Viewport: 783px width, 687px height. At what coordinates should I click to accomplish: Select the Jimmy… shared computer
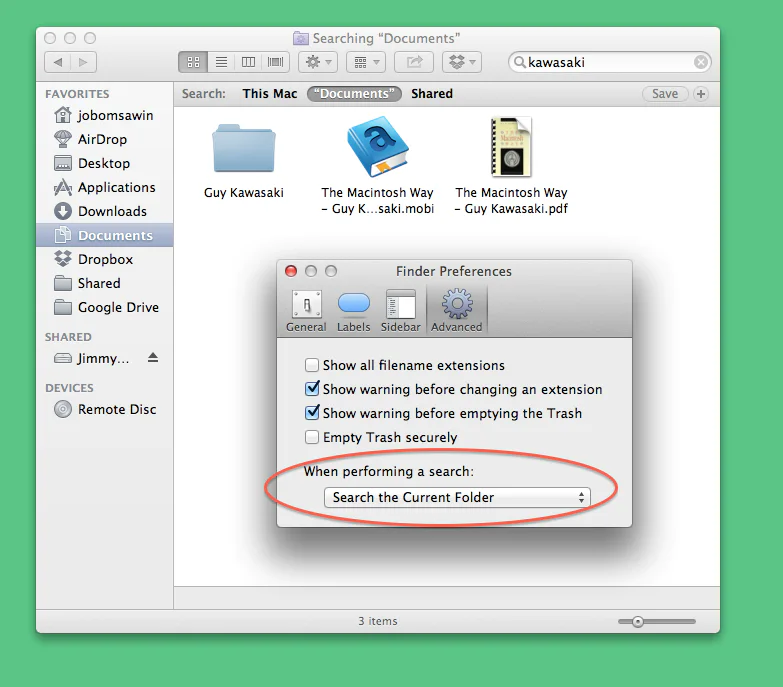pyautogui.click(x=92, y=358)
